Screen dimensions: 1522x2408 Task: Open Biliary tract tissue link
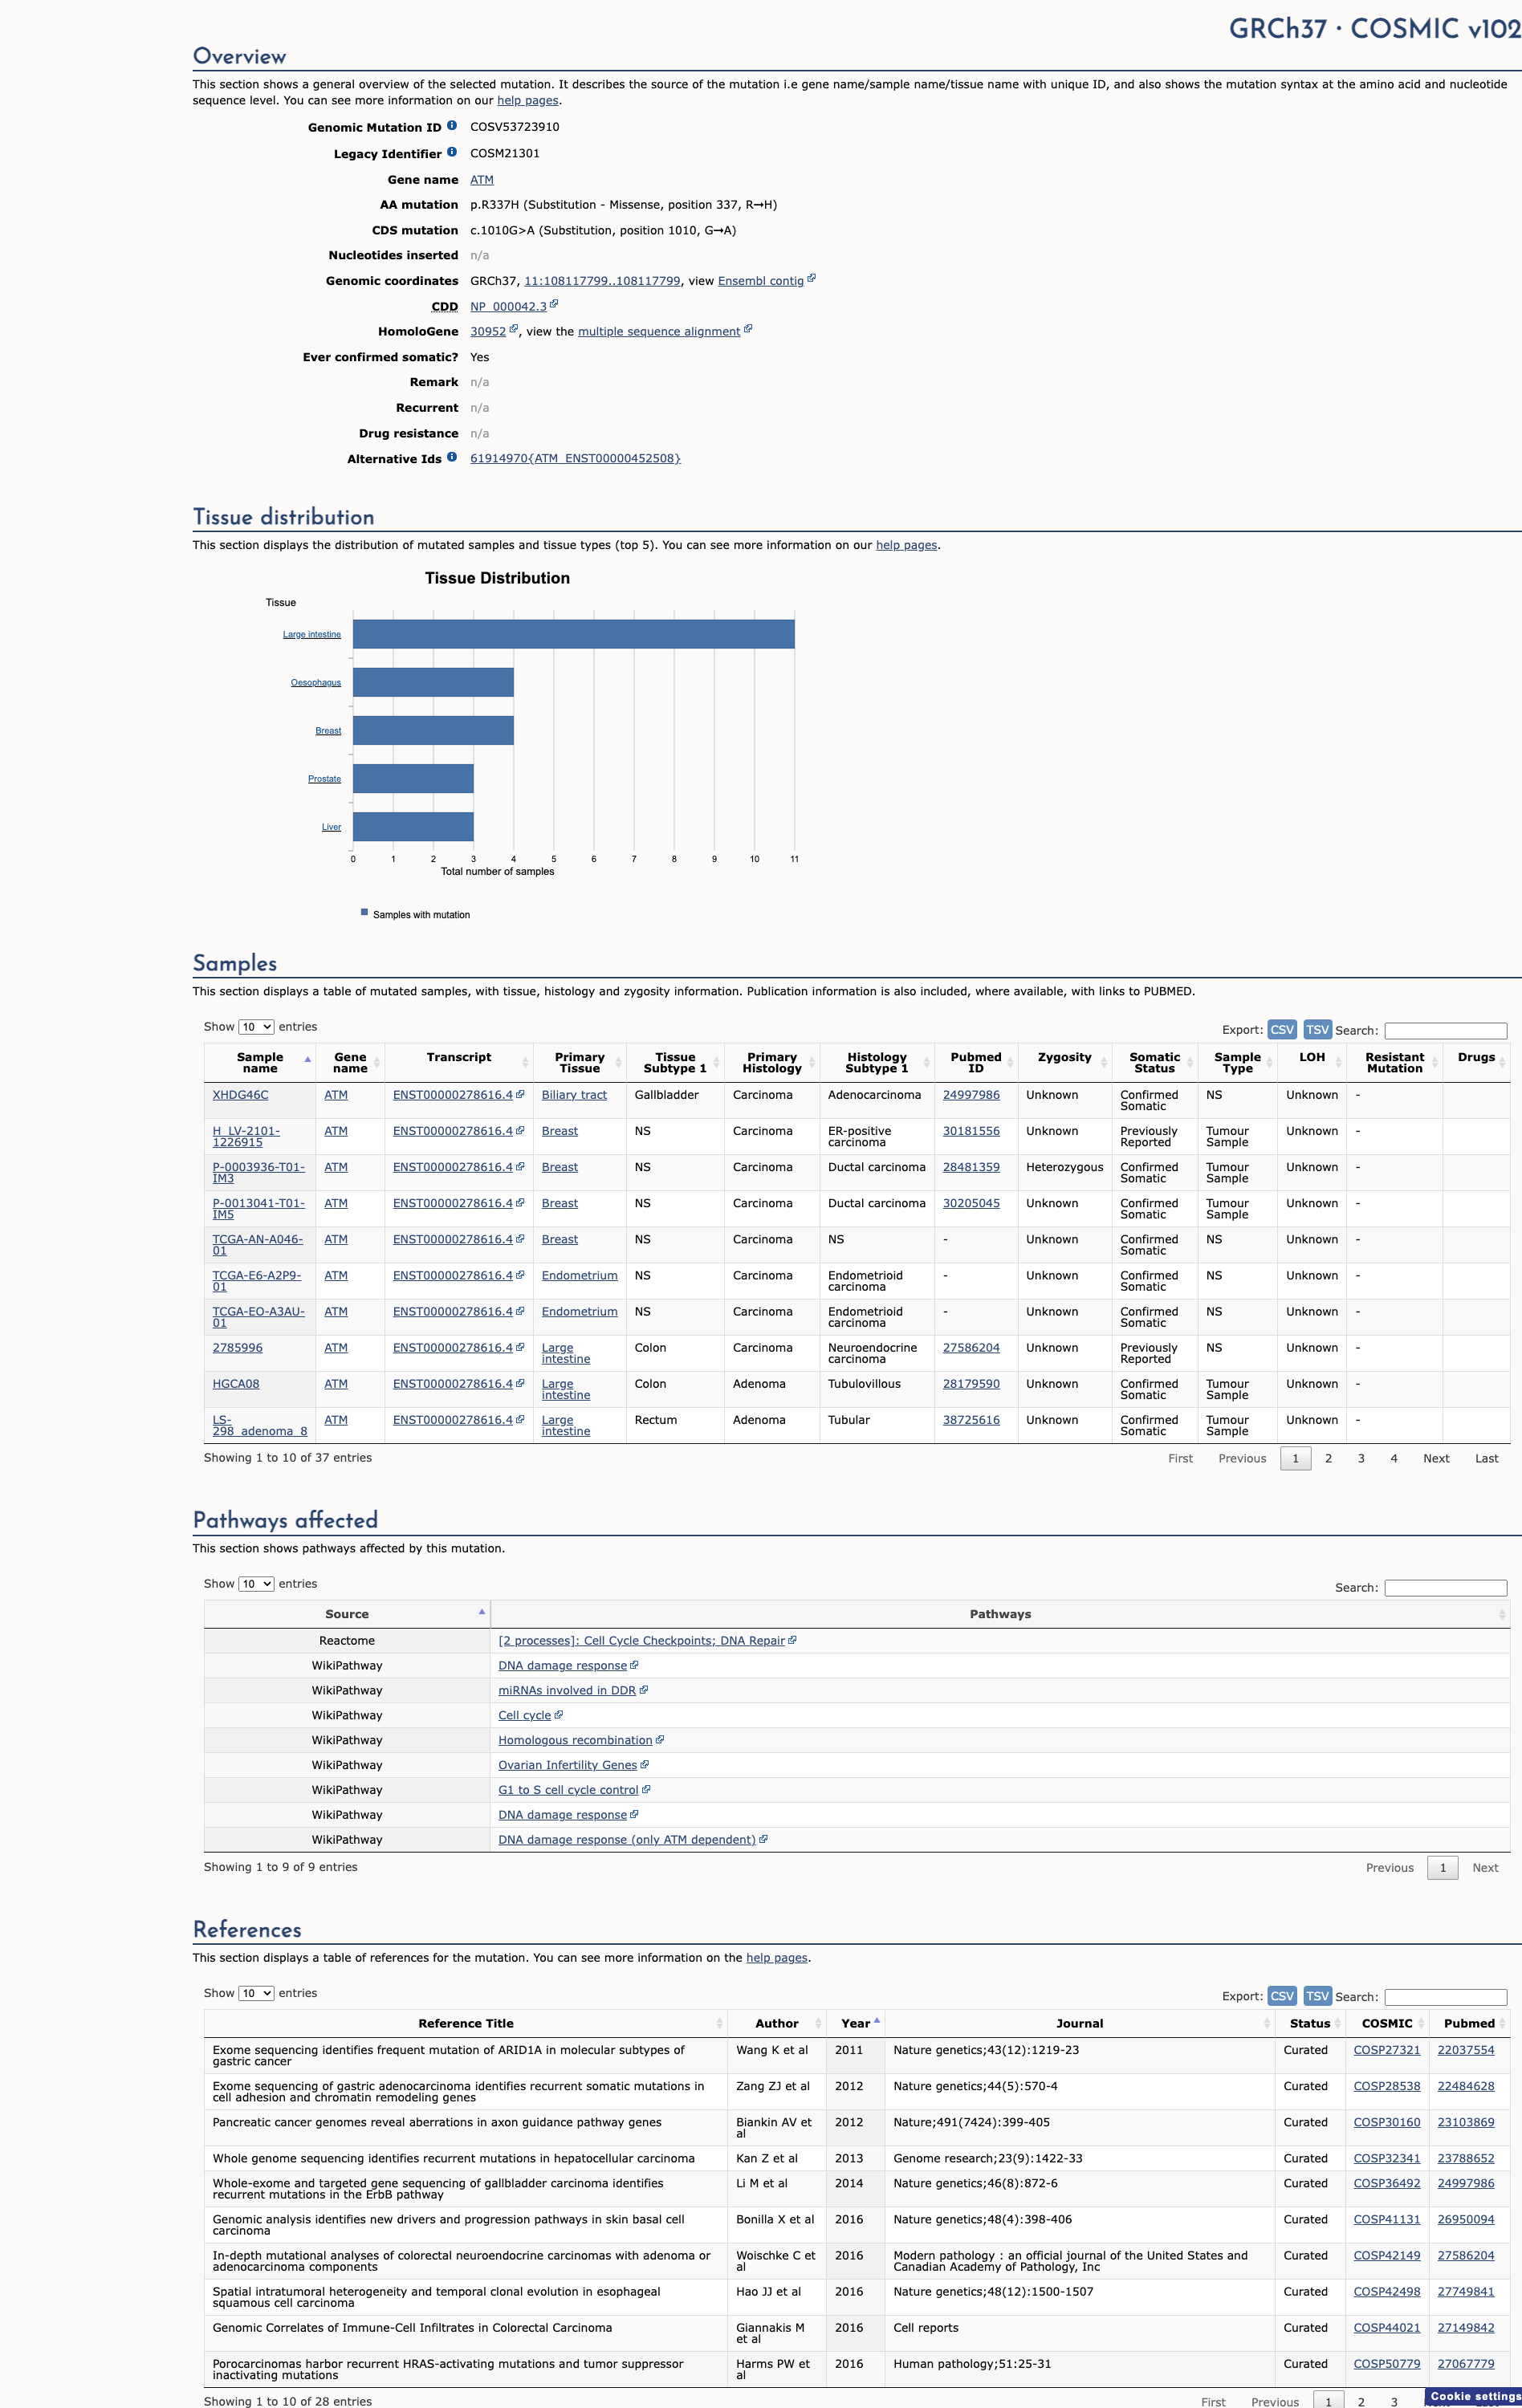coord(574,1095)
